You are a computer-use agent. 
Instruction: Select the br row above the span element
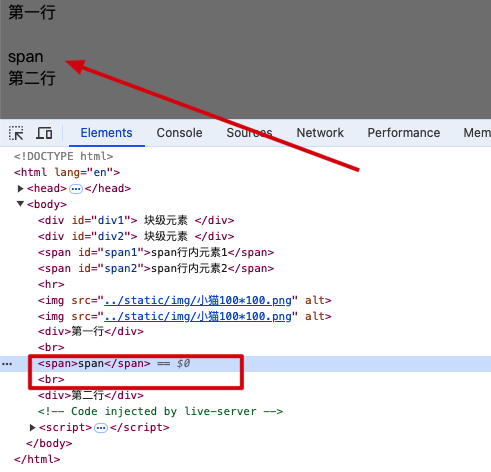(x=51, y=347)
